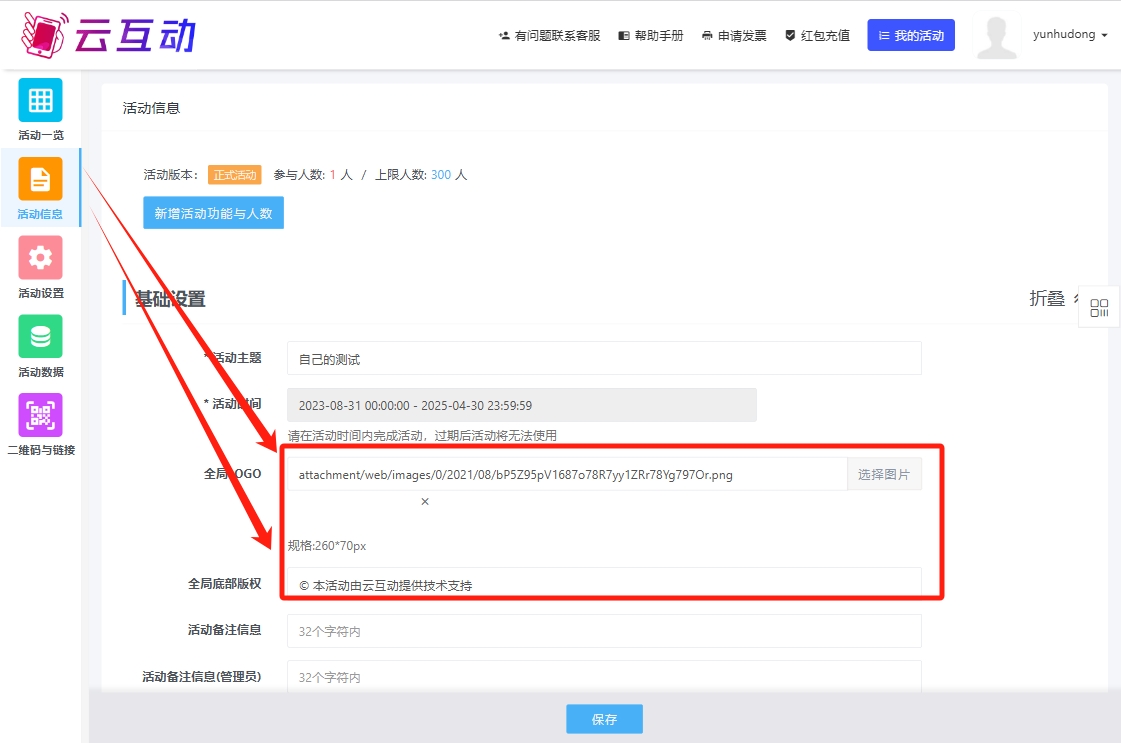Click the 活动主题 input field
Screen dimensions: 1121x743
tap(603, 359)
